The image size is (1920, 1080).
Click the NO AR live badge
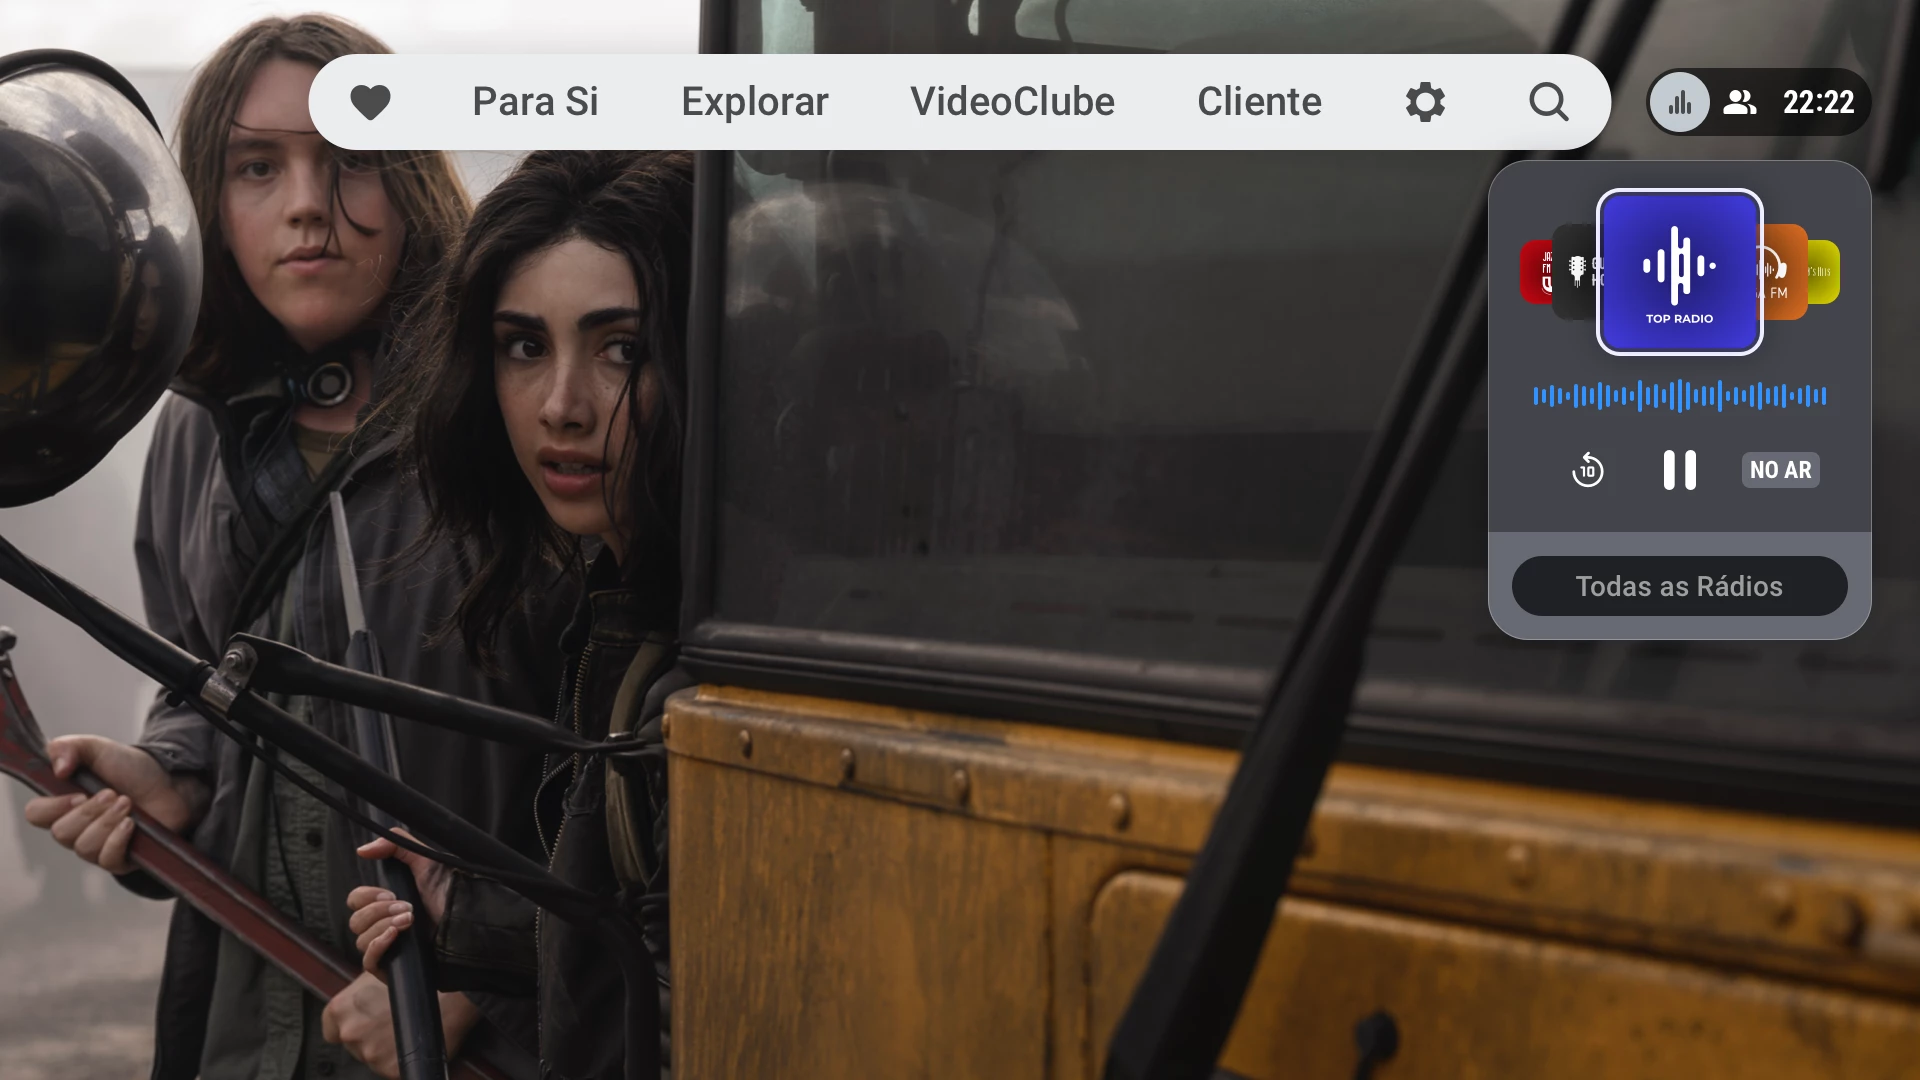click(1780, 470)
